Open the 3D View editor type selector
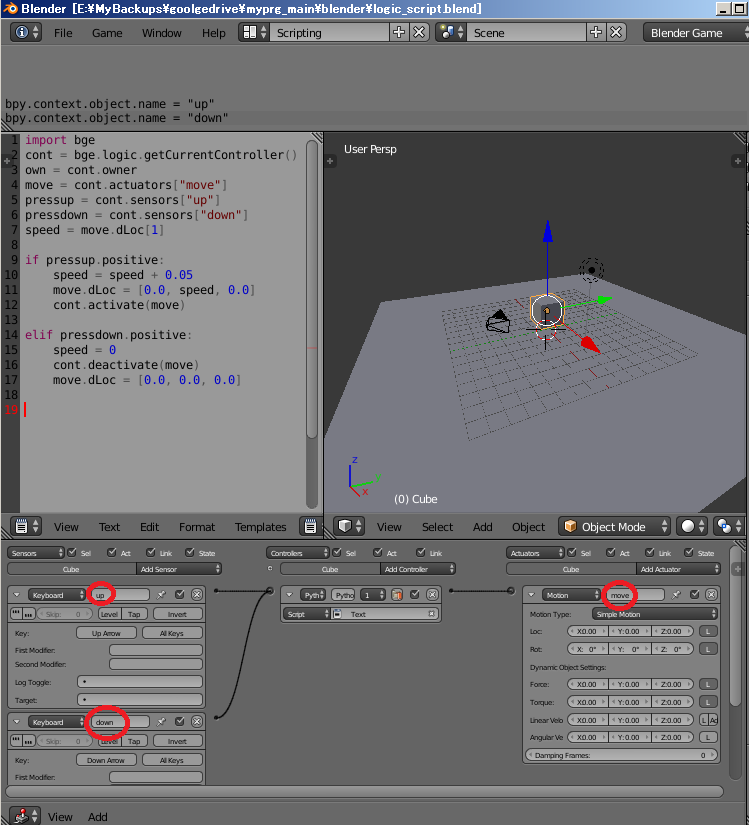This screenshot has height=825, width=749. click(x=349, y=527)
